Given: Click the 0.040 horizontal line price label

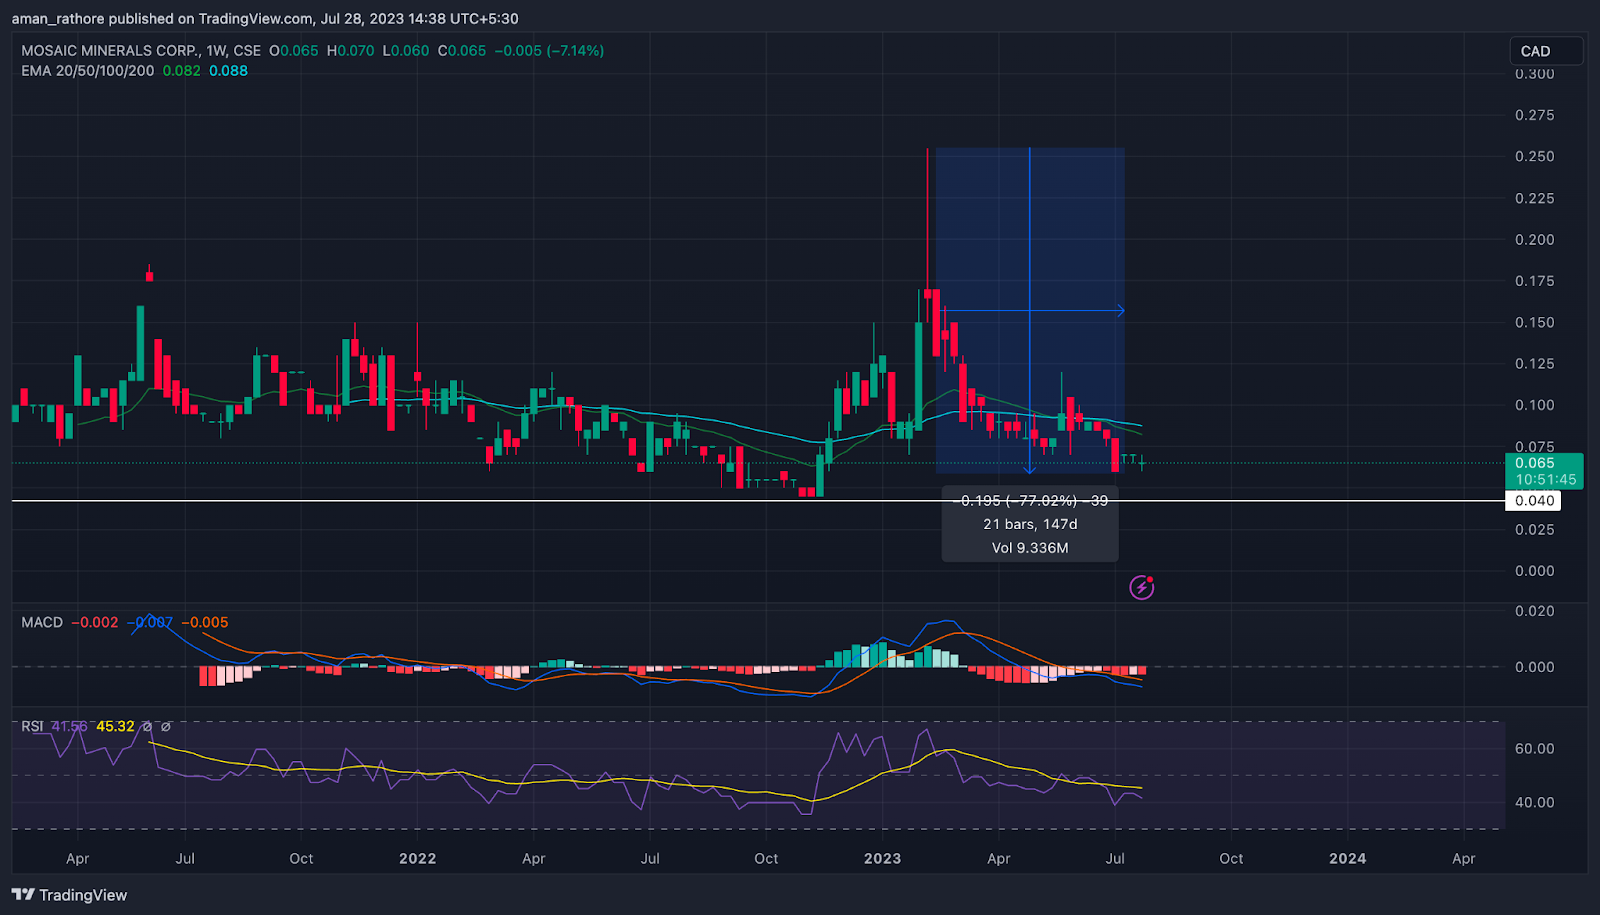Looking at the screenshot, I should click(x=1534, y=501).
